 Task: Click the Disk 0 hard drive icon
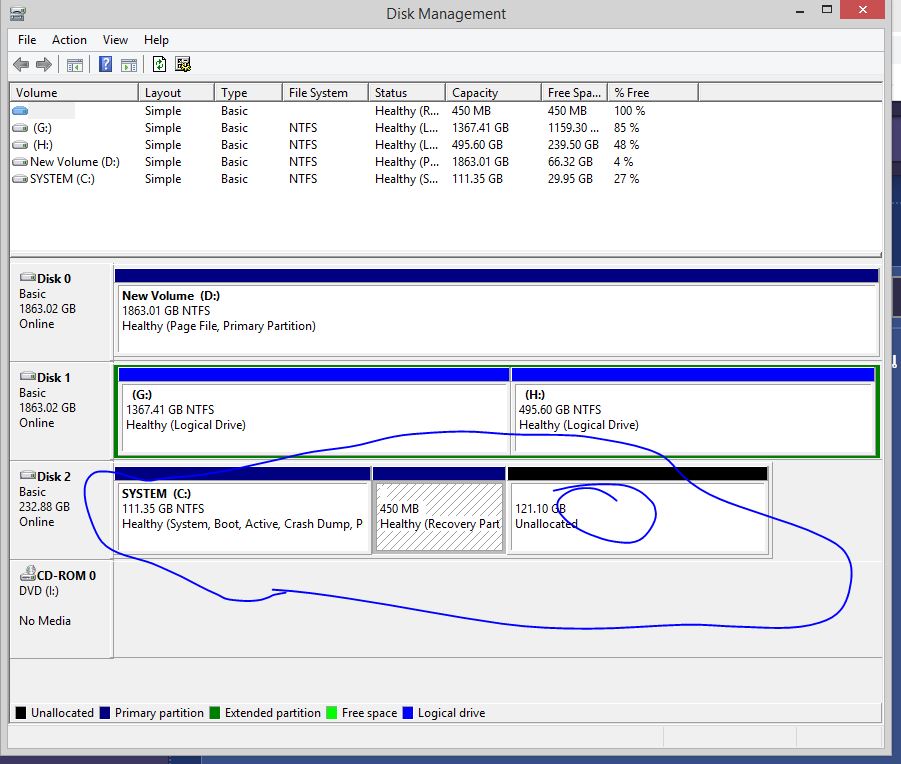point(28,277)
